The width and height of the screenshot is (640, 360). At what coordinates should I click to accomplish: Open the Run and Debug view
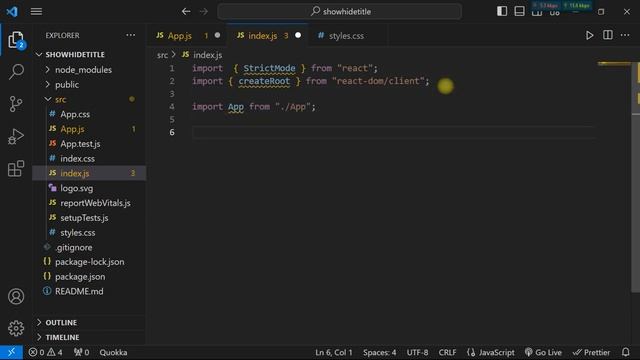(16, 136)
